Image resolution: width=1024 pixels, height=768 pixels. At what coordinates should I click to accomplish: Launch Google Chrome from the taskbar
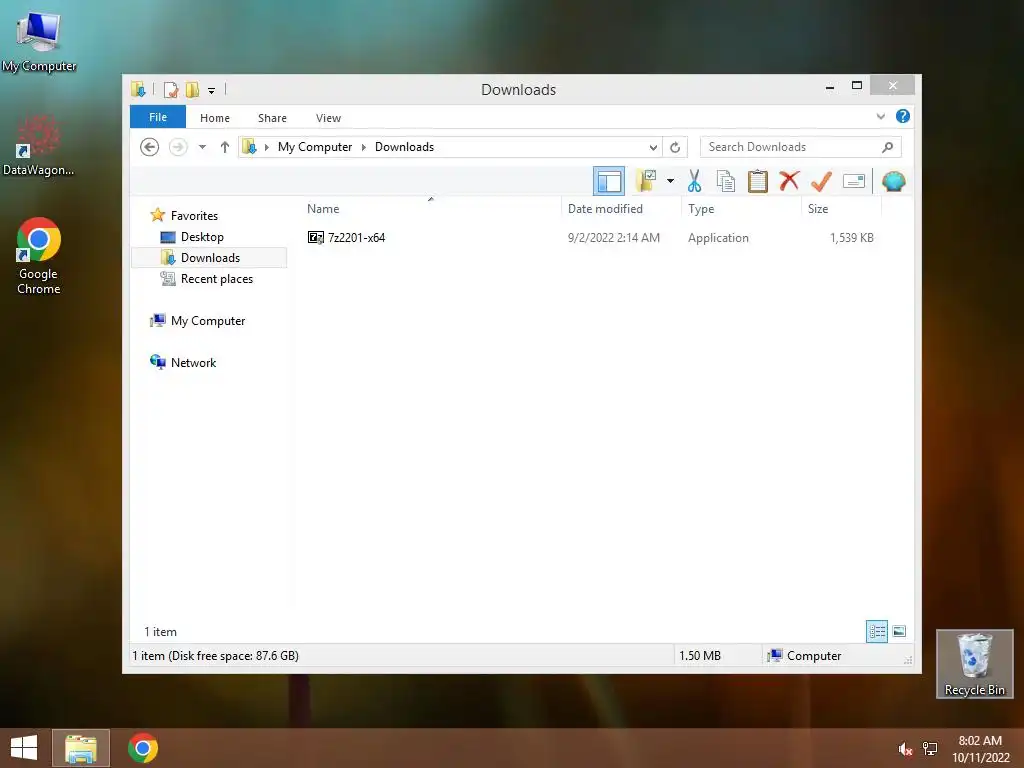[x=142, y=748]
